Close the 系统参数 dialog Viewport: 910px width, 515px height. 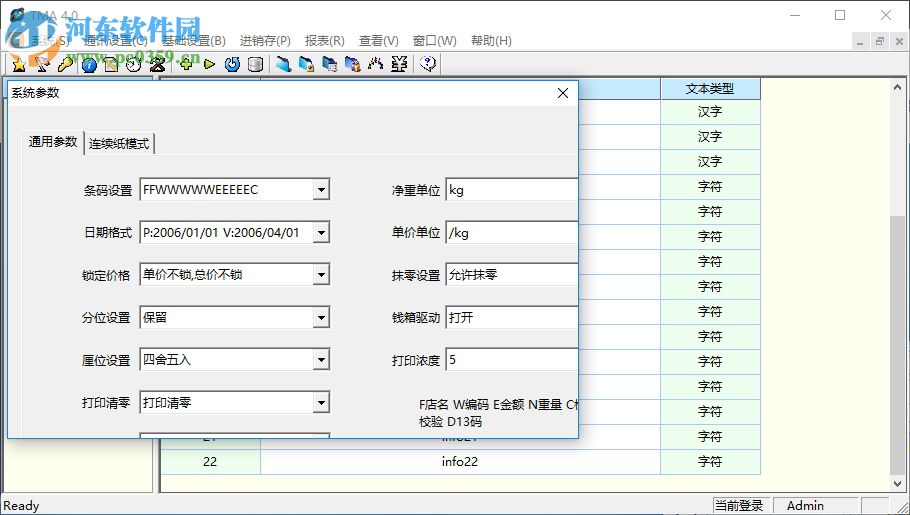[x=562, y=93]
